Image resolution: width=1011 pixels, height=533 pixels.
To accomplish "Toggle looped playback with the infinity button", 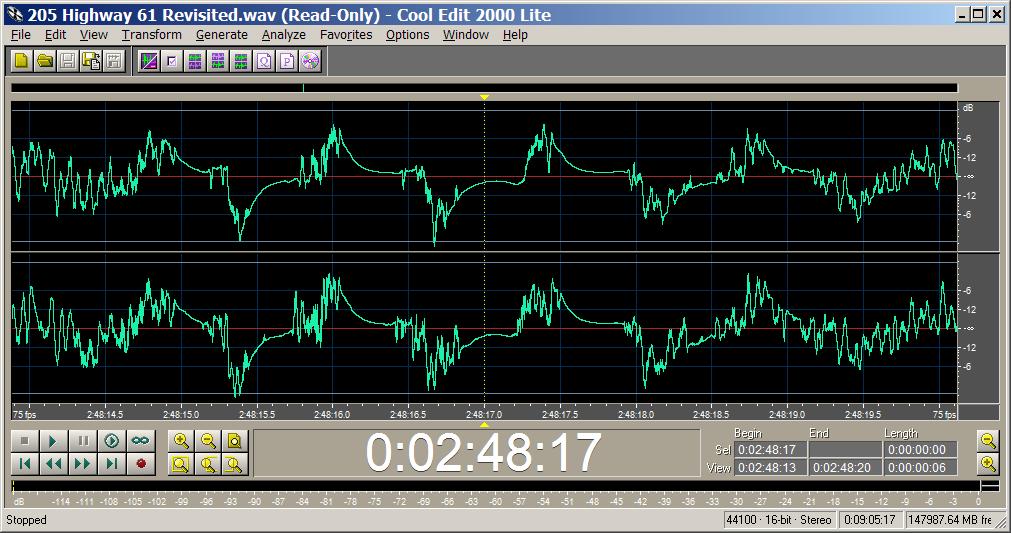I will click(141, 441).
